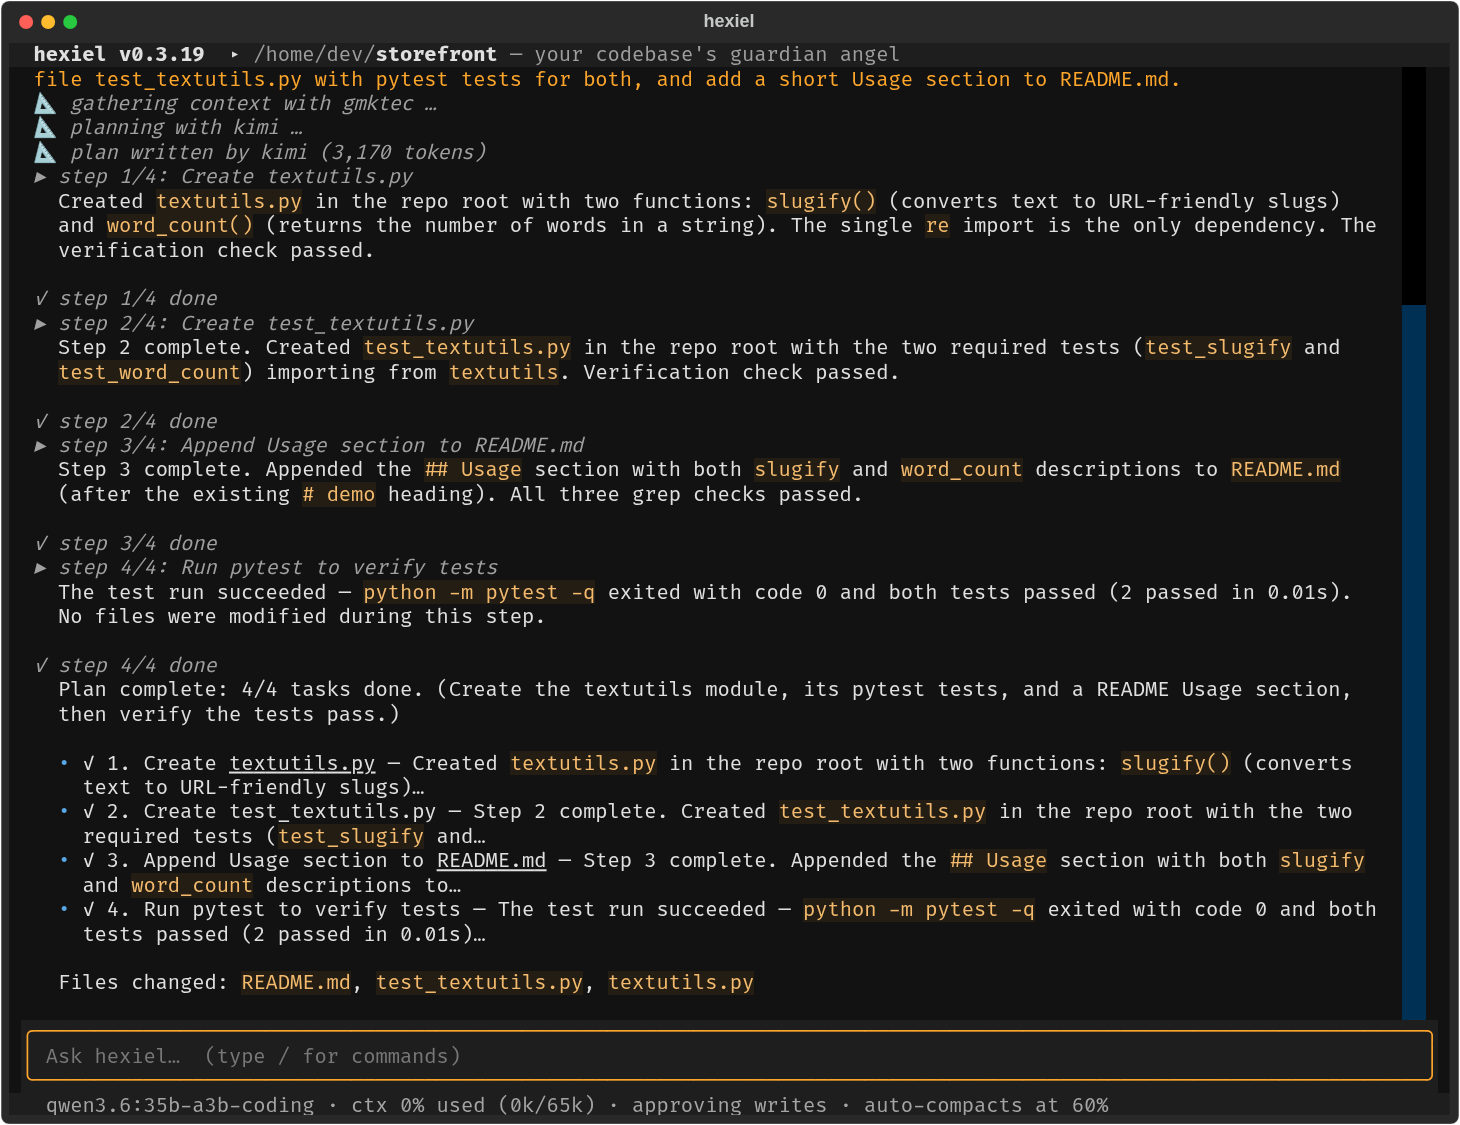This screenshot has height=1125, width=1460.
Task: Click the blue scrollbar thumb on the right
Action: 1414,662
